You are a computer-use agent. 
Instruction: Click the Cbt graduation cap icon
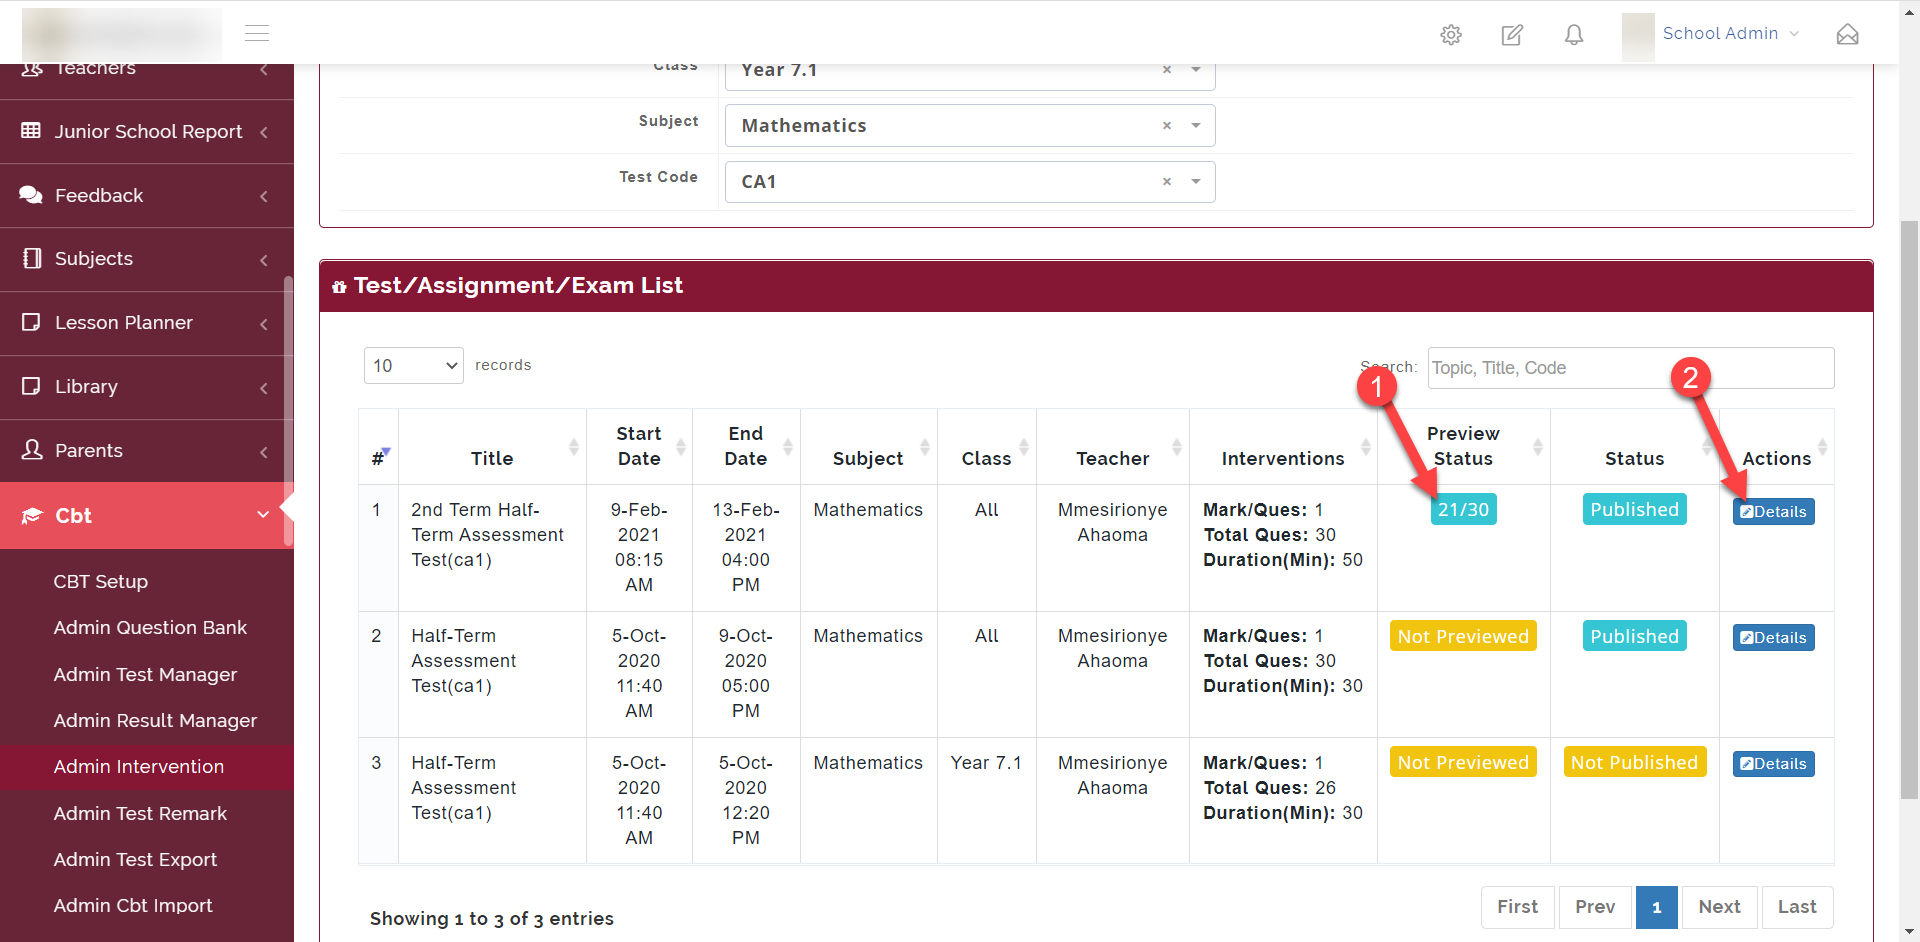[32, 515]
